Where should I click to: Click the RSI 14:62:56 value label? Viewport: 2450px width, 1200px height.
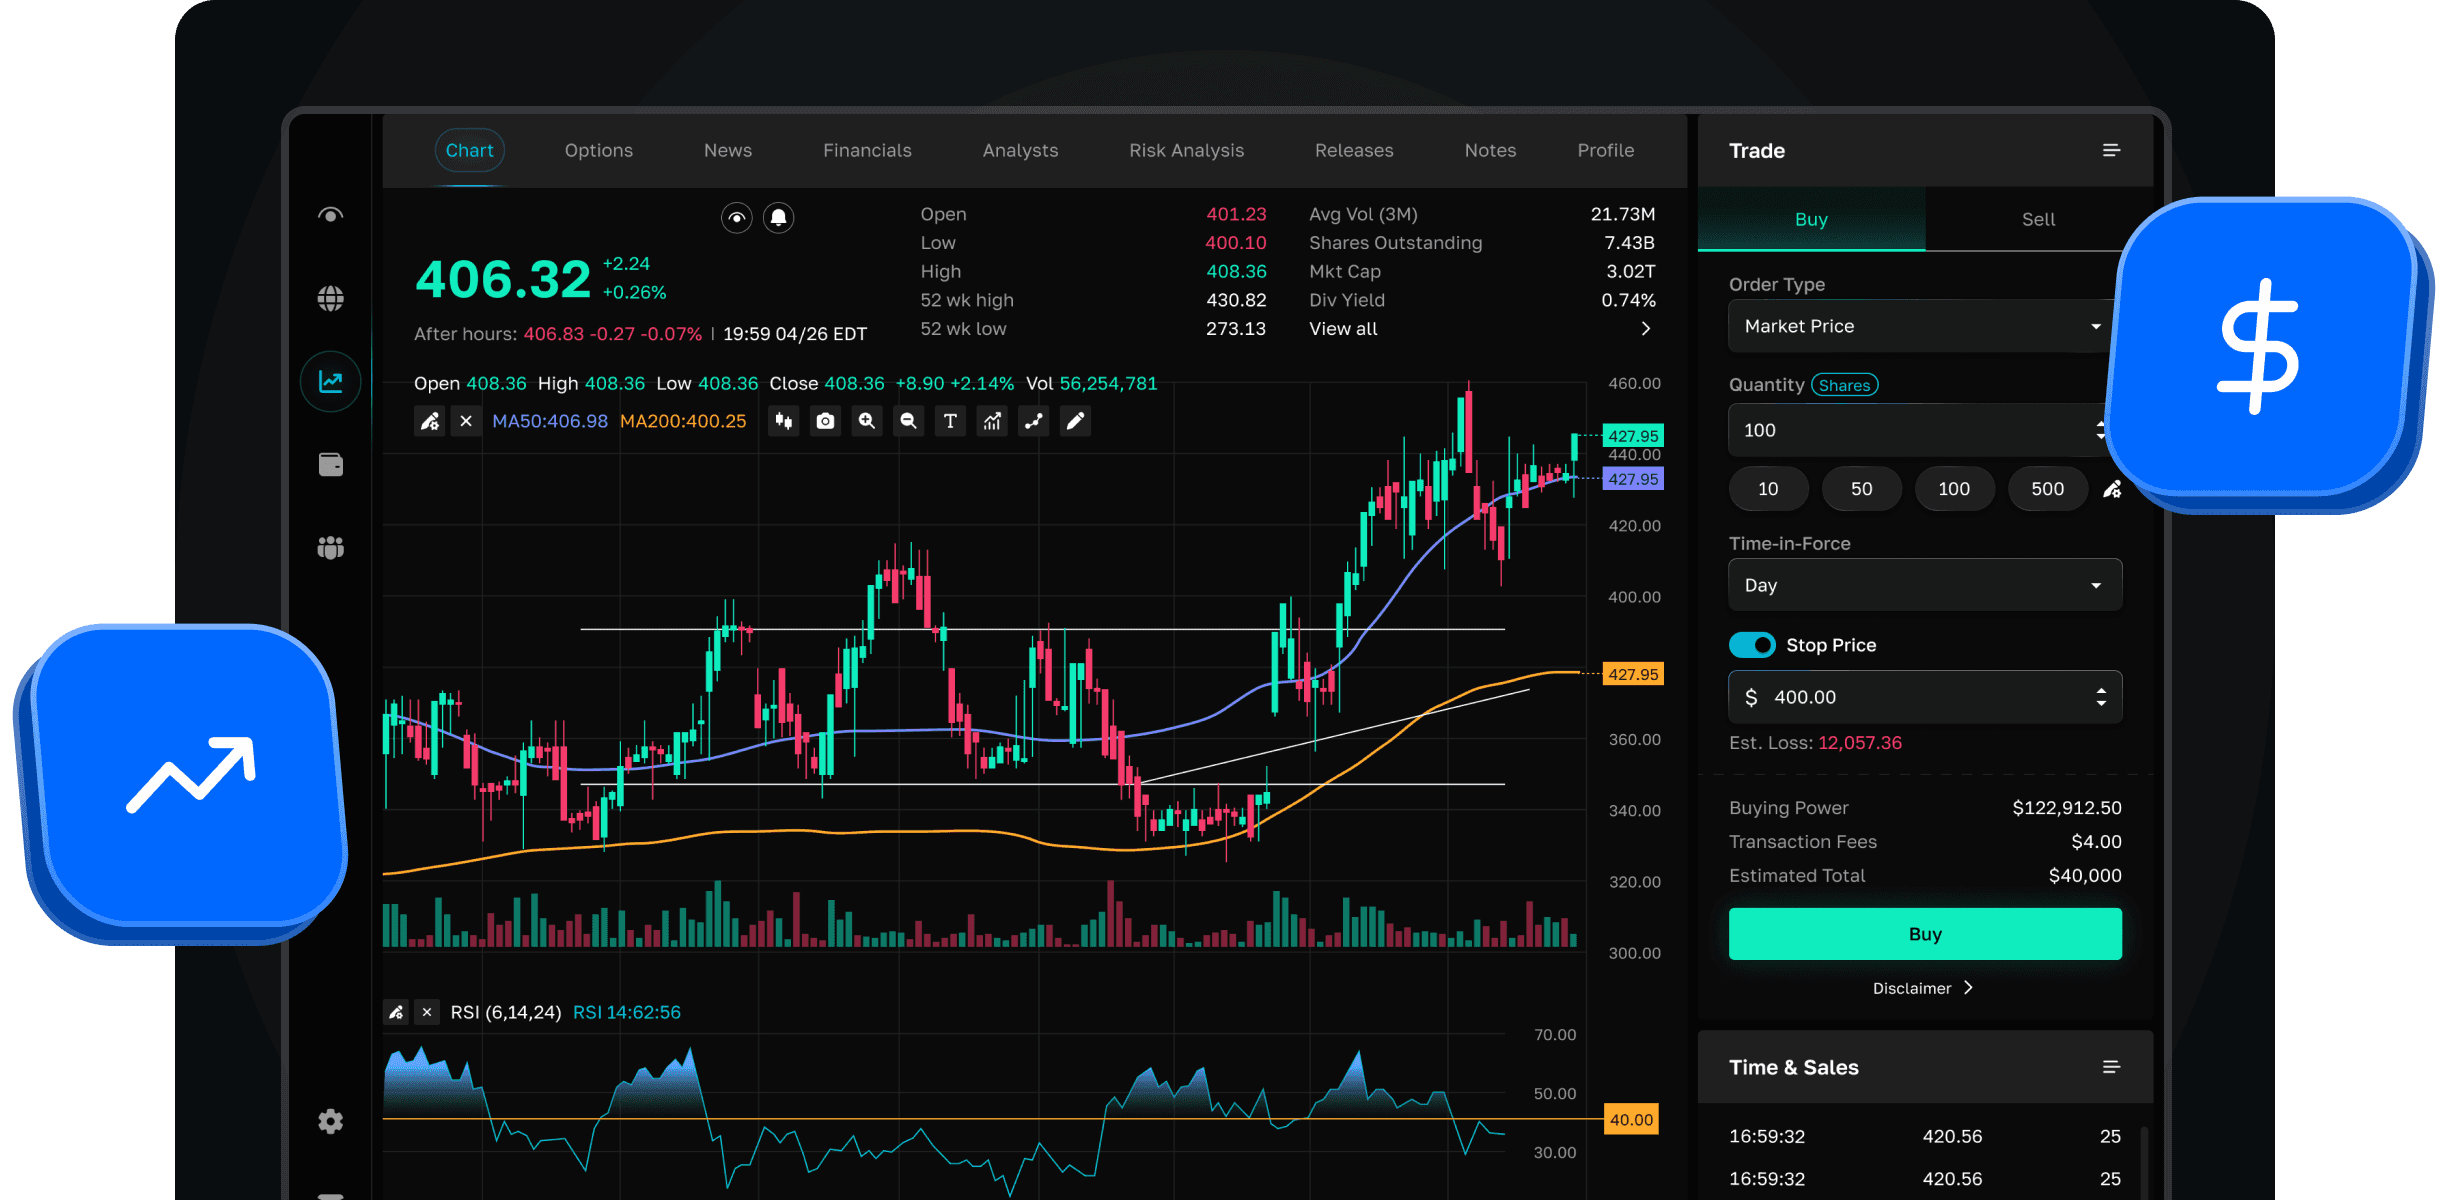click(x=627, y=1012)
